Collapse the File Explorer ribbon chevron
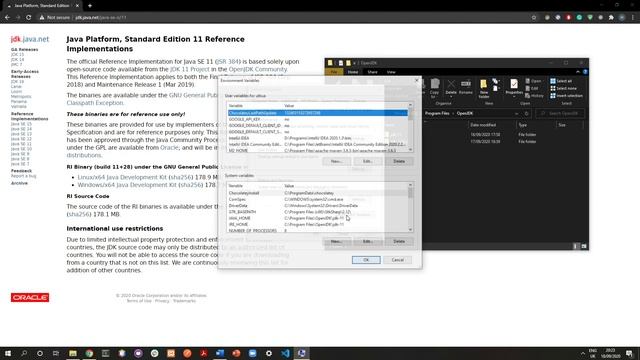This screenshot has width=640, height=360. (578, 72)
